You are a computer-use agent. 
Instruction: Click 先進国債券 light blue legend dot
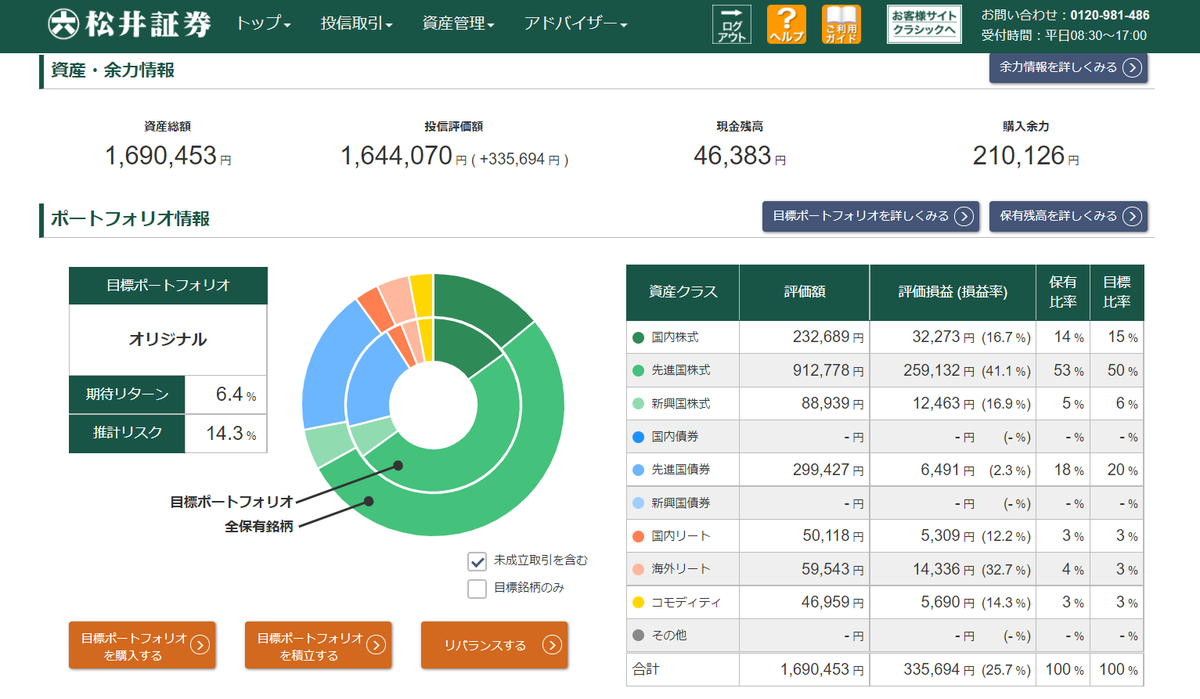point(638,469)
